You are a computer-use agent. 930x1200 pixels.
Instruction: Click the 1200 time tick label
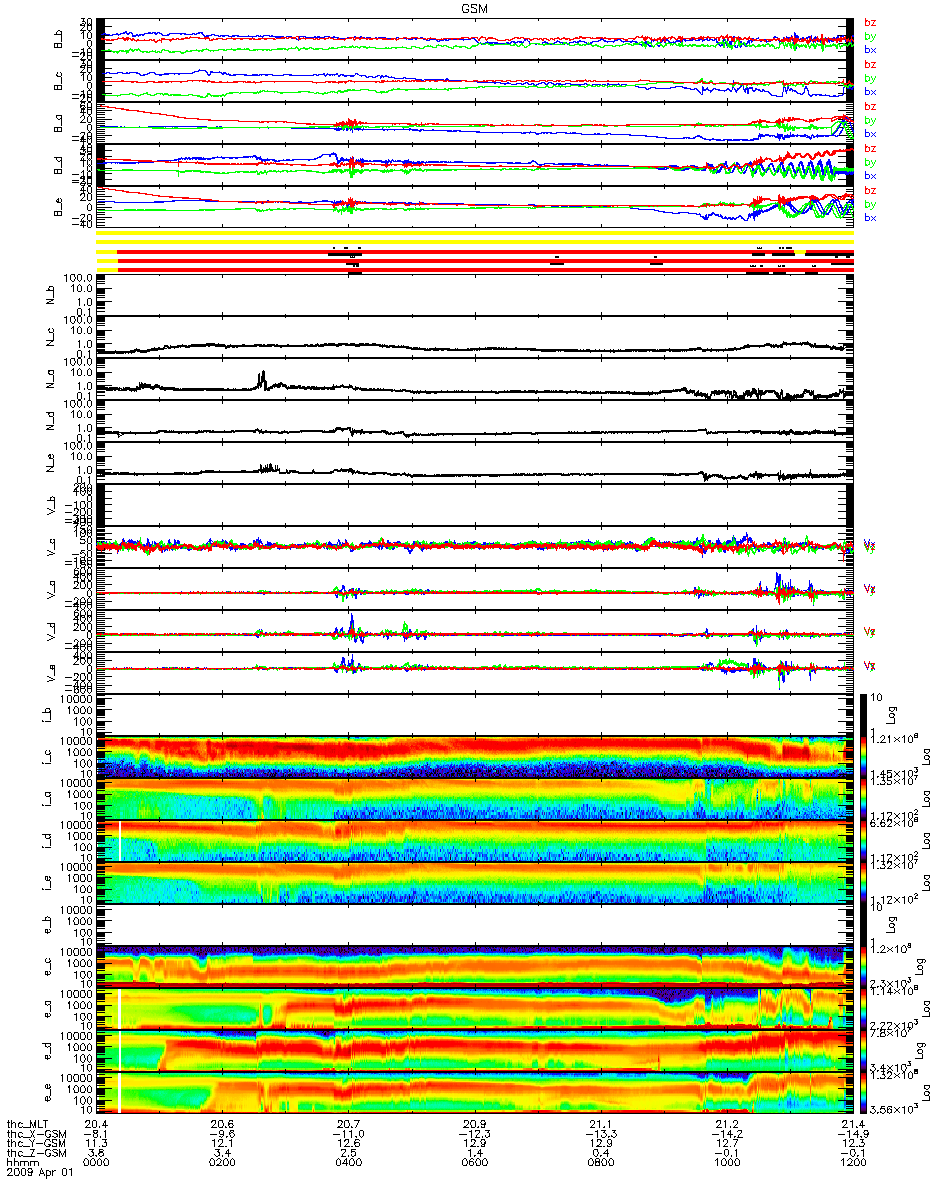852,1163
